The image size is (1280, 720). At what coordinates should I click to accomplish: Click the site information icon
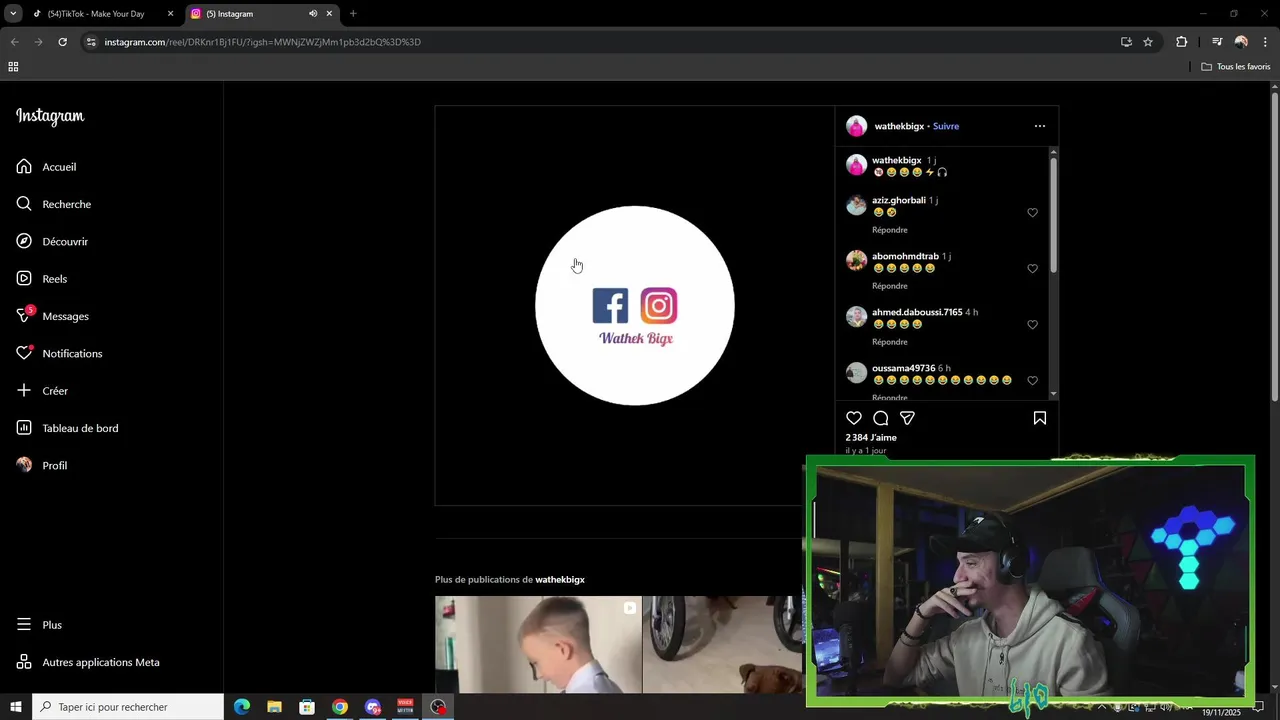[91, 42]
